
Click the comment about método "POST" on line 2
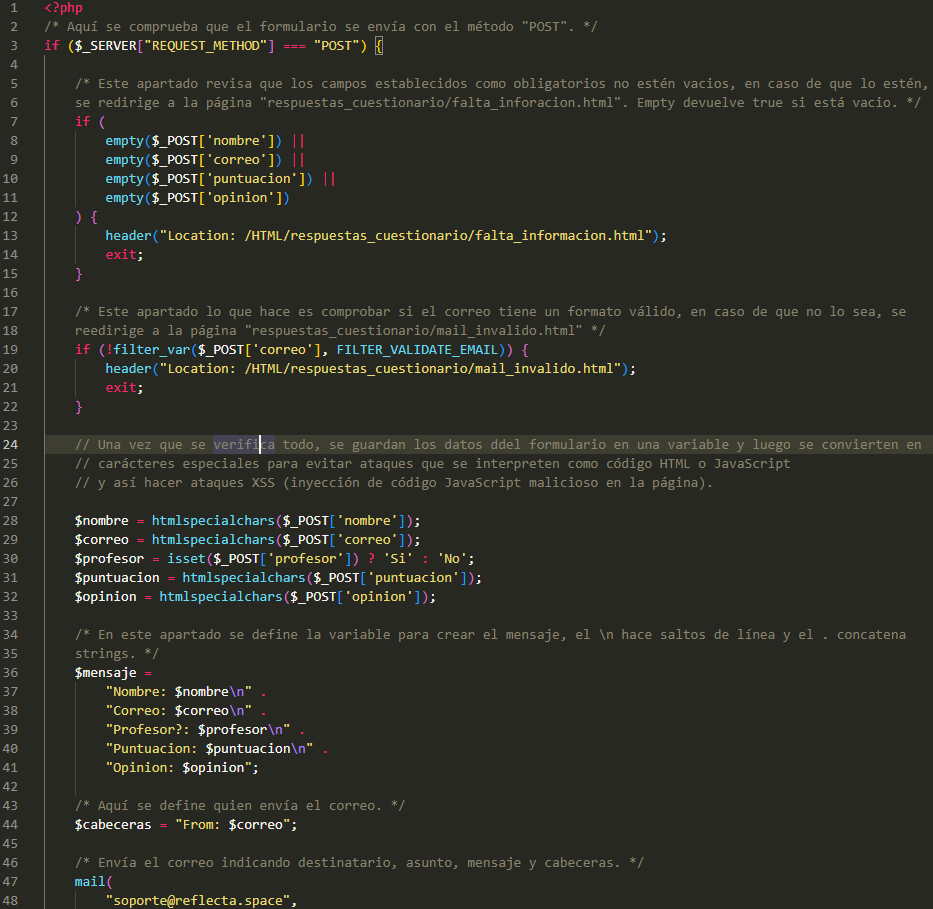[x=321, y=27]
